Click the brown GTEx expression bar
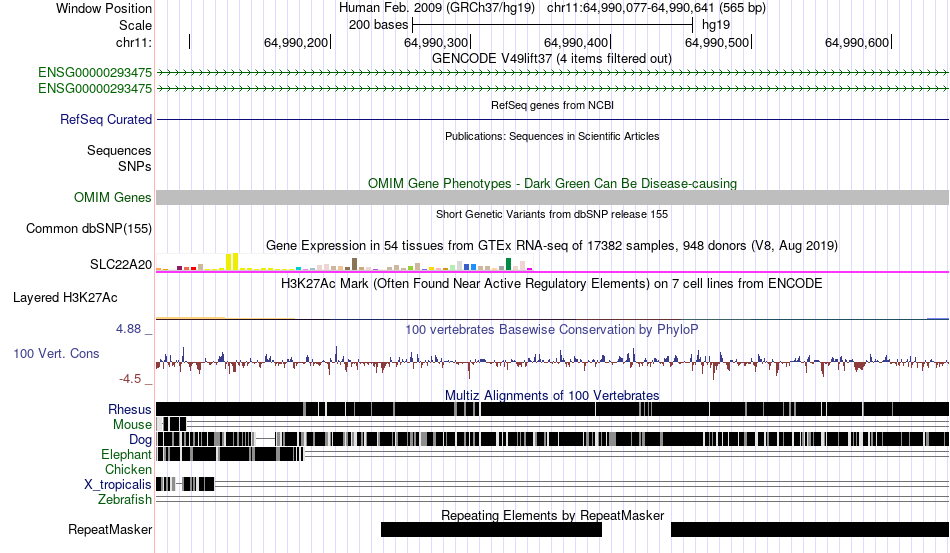The height and width of the screenshot is (553, 950). 354,264
